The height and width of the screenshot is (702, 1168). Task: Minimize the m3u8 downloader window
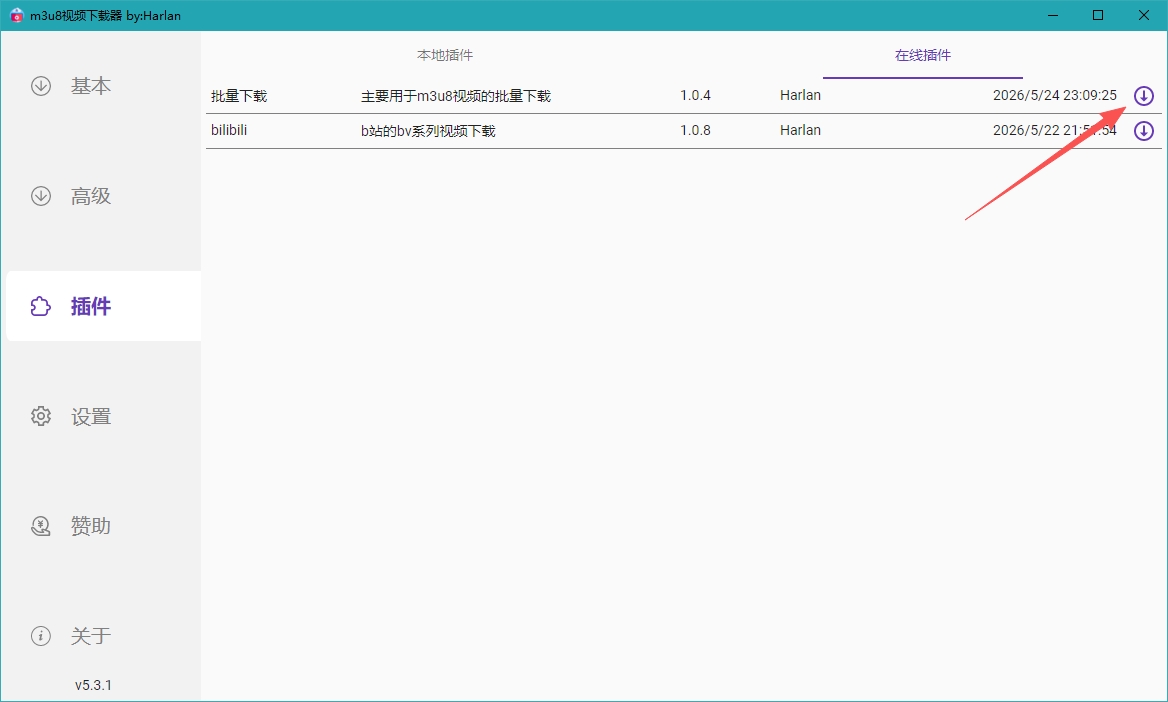point(1053,15)
